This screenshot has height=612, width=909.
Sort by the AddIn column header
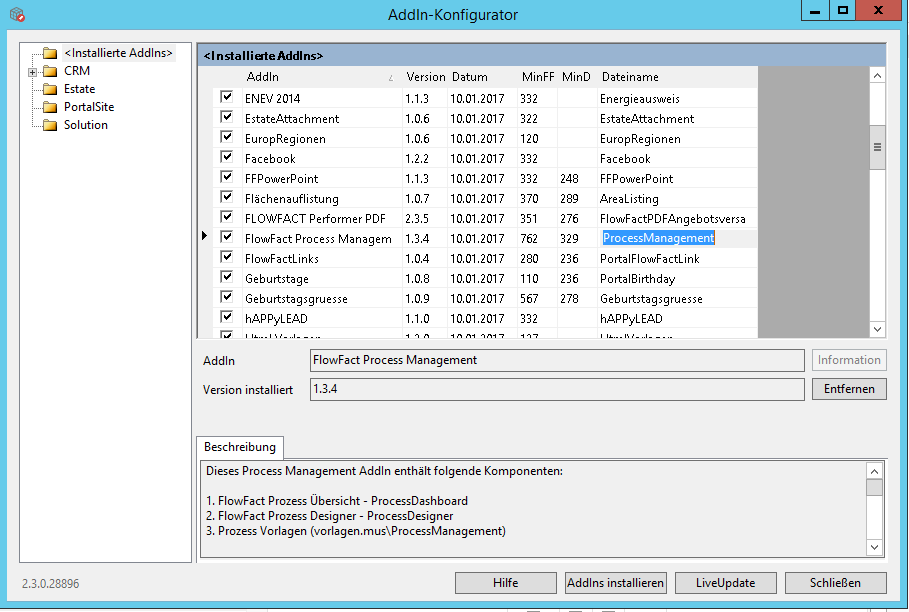click(x=322, y=76)
